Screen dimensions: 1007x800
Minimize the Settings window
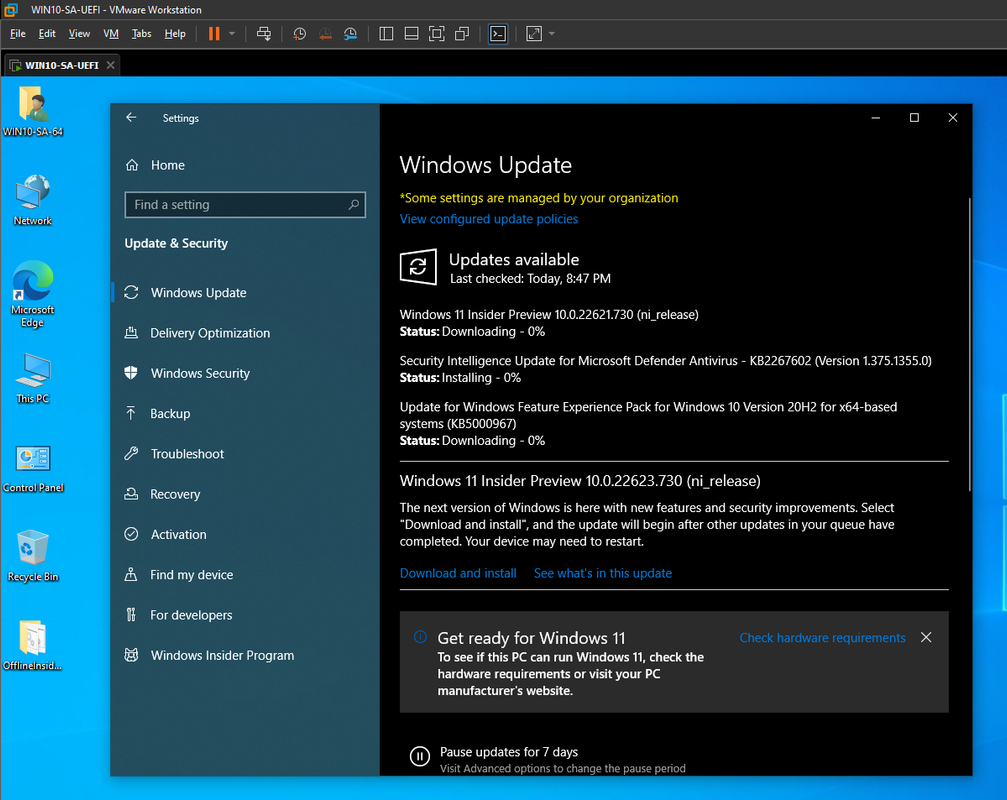875,118
